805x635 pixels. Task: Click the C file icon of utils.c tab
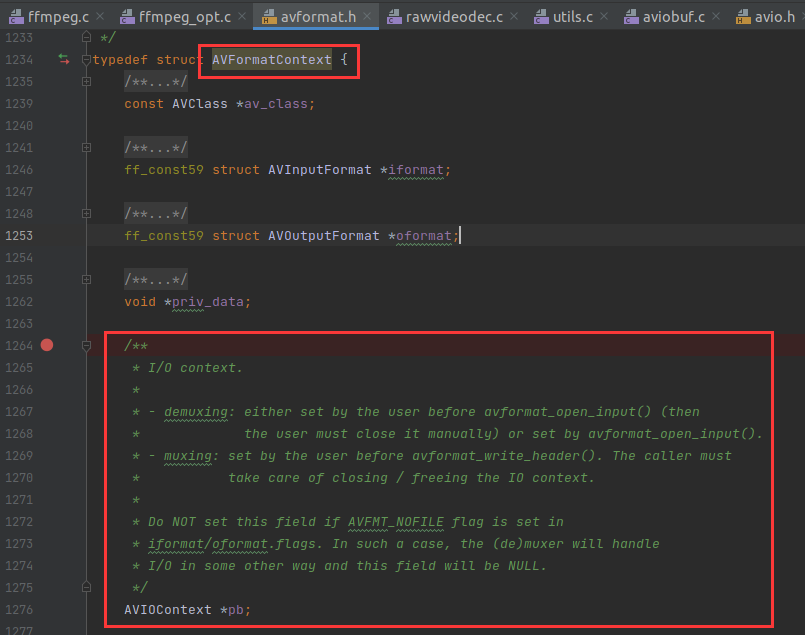pyautogui.click(x=541, y=17)
